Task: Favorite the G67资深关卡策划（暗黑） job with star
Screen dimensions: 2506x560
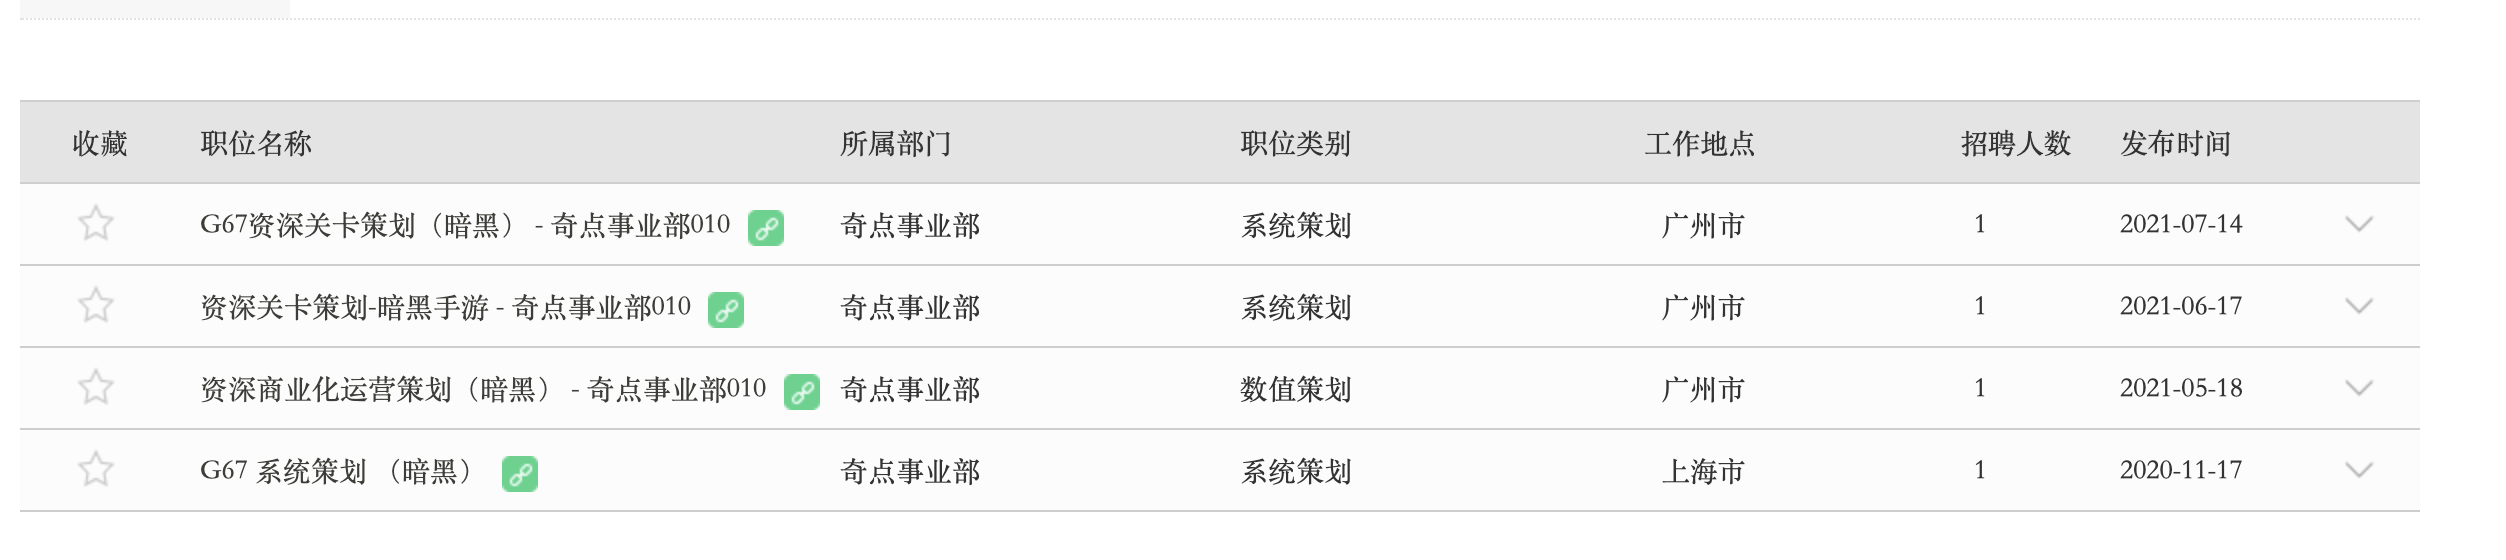Action: click(96, 223)
